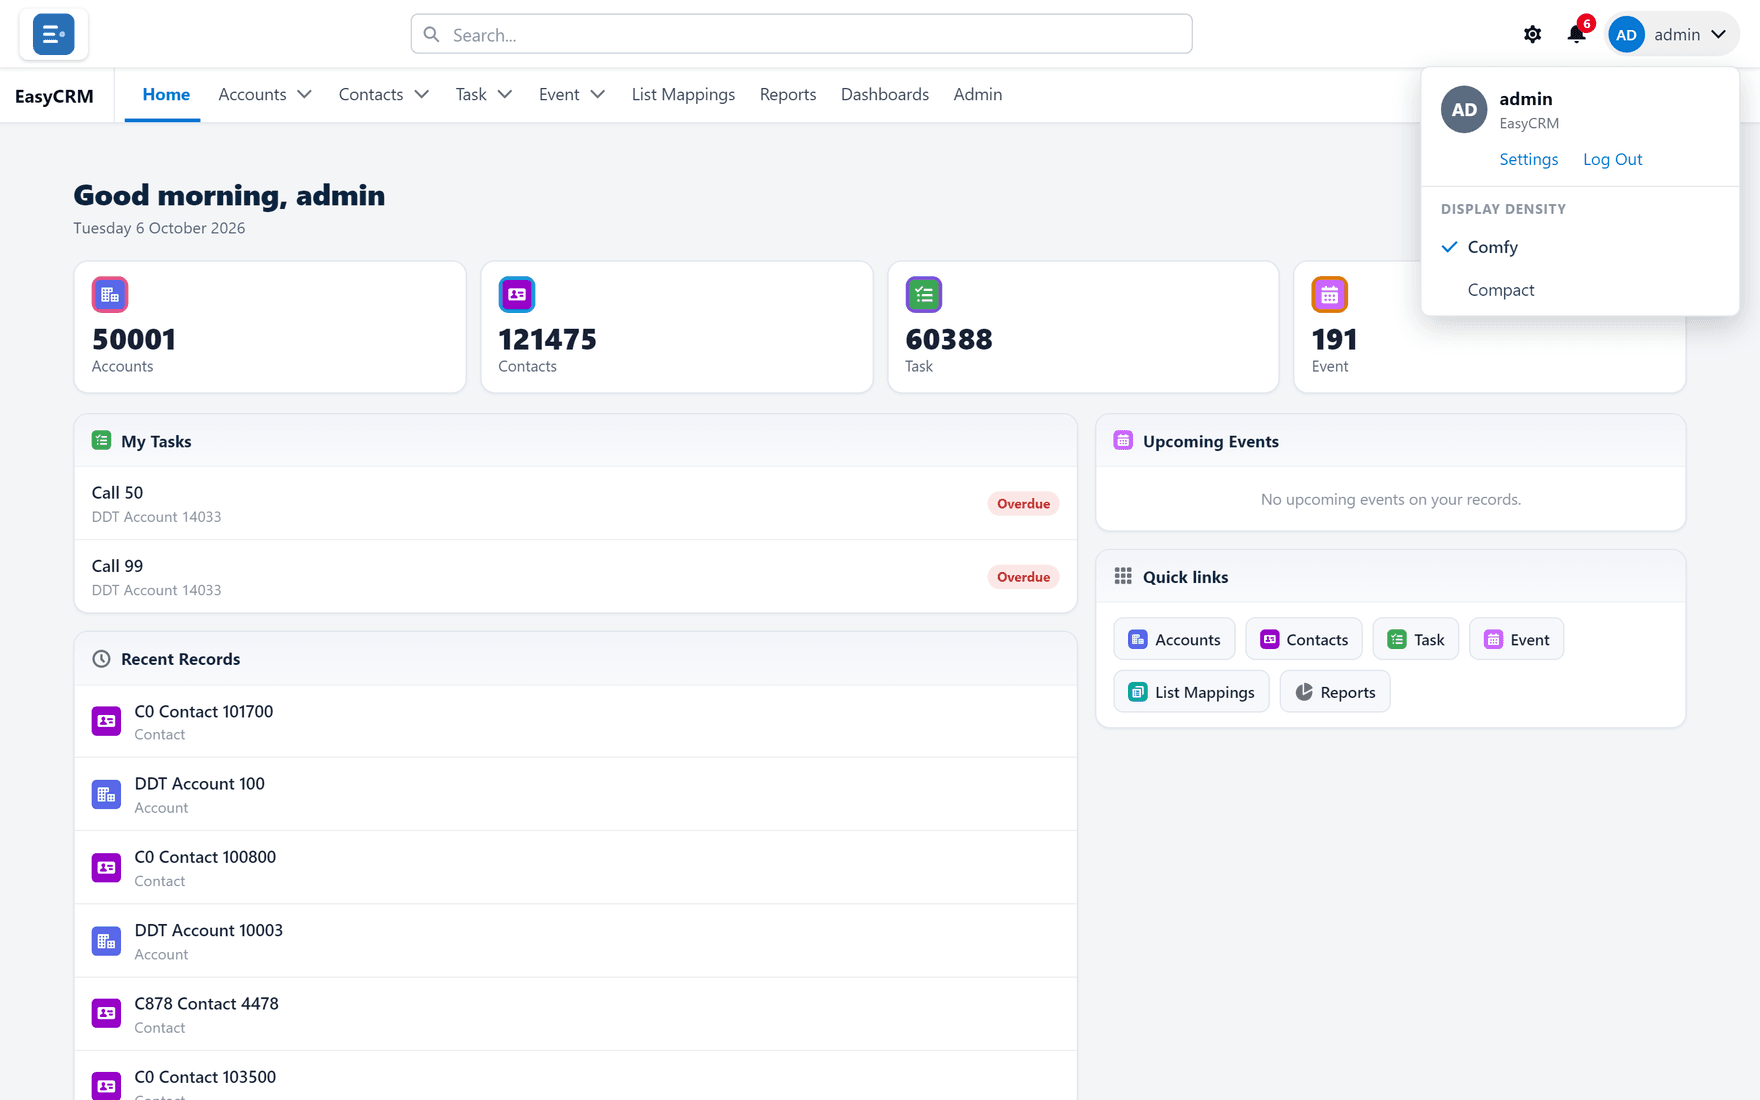Click account icon beside DDT Account 10003
The image size is (1760, 1100).
106,941
